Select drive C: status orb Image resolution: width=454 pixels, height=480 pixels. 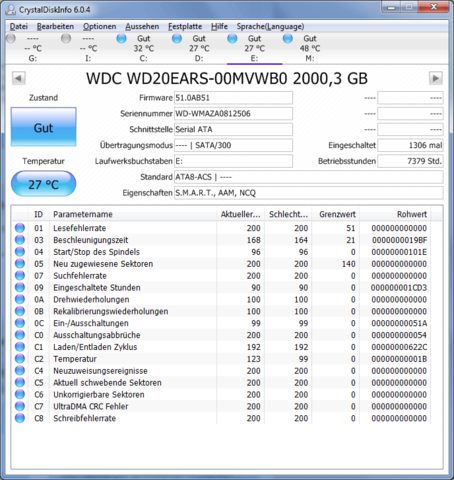click(122, 39)
